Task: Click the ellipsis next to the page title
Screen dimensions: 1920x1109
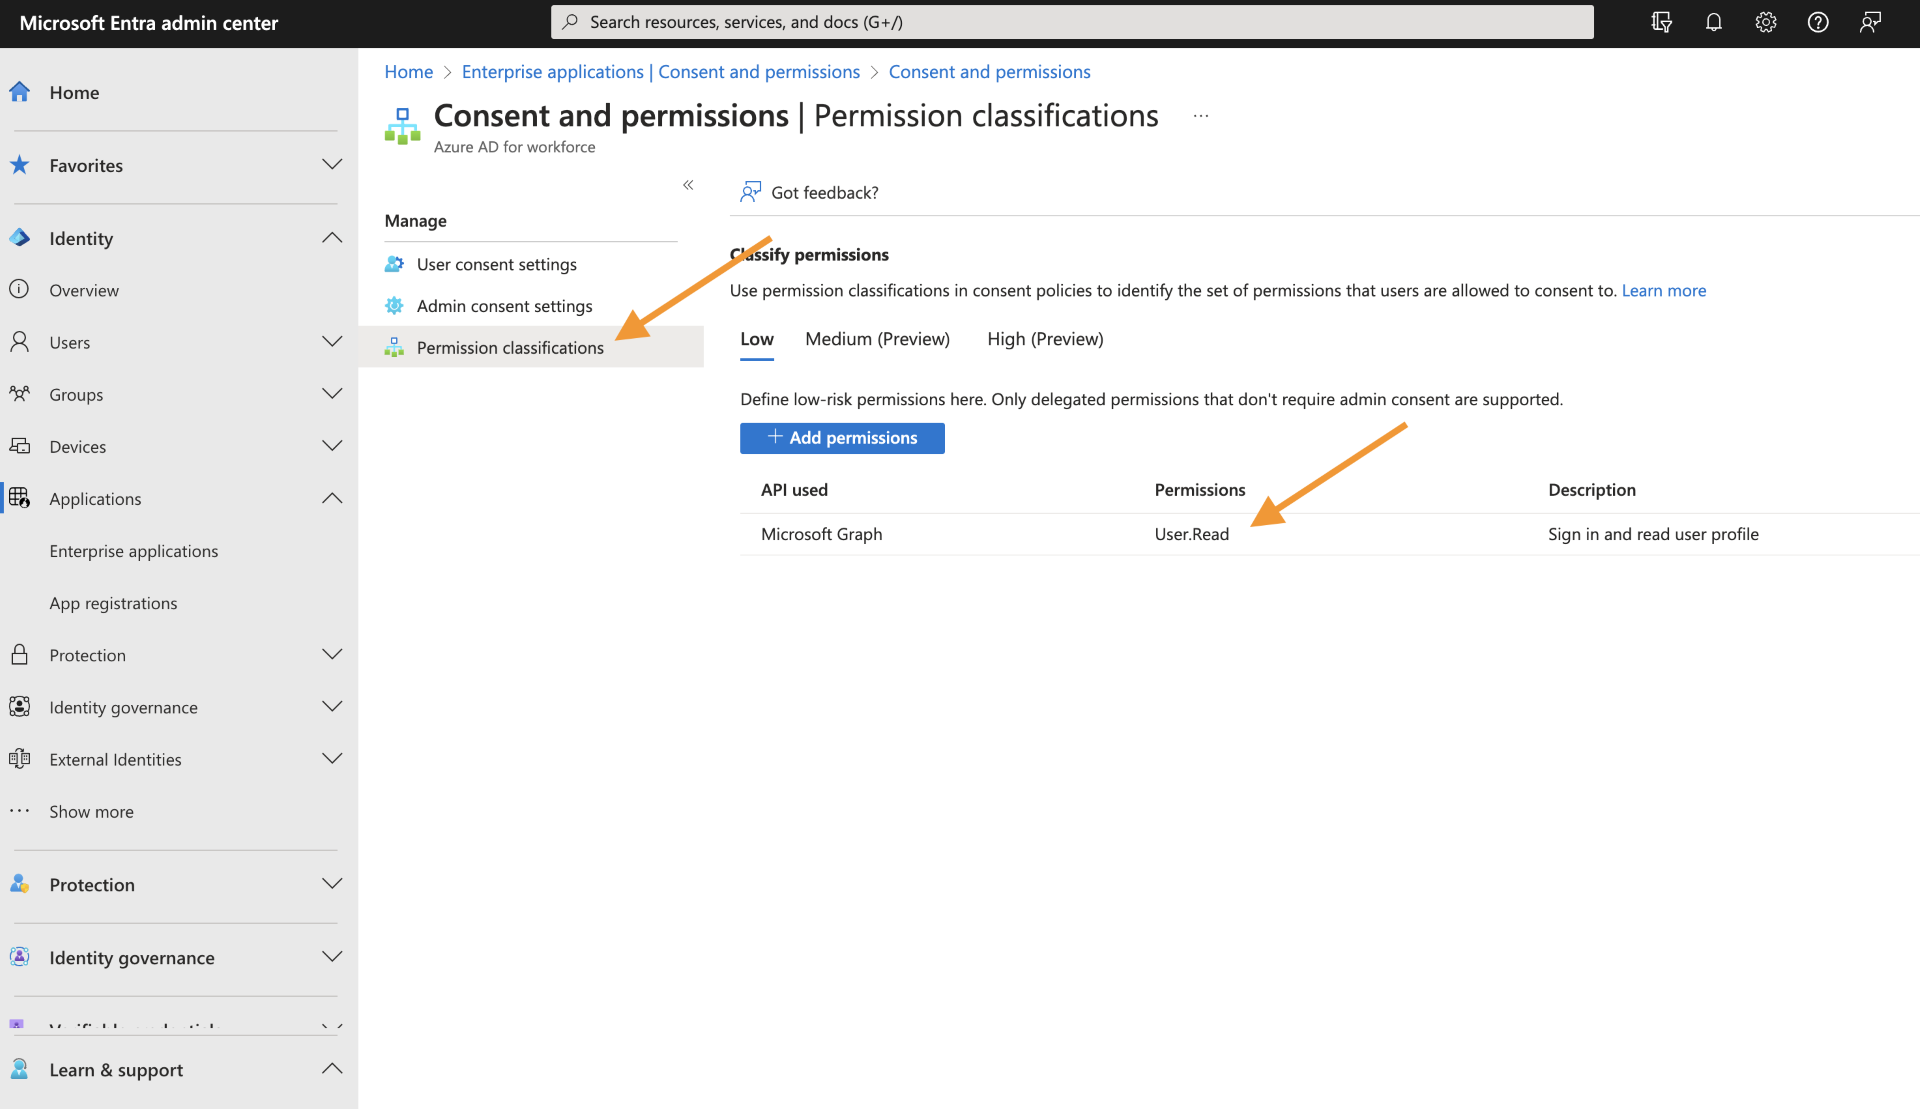Action: click(1200, 115)
